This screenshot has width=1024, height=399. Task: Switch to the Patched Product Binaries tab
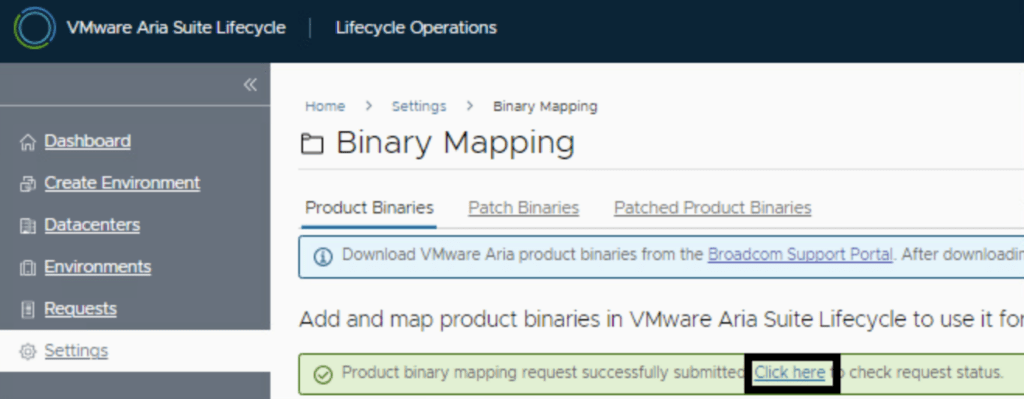712,208
